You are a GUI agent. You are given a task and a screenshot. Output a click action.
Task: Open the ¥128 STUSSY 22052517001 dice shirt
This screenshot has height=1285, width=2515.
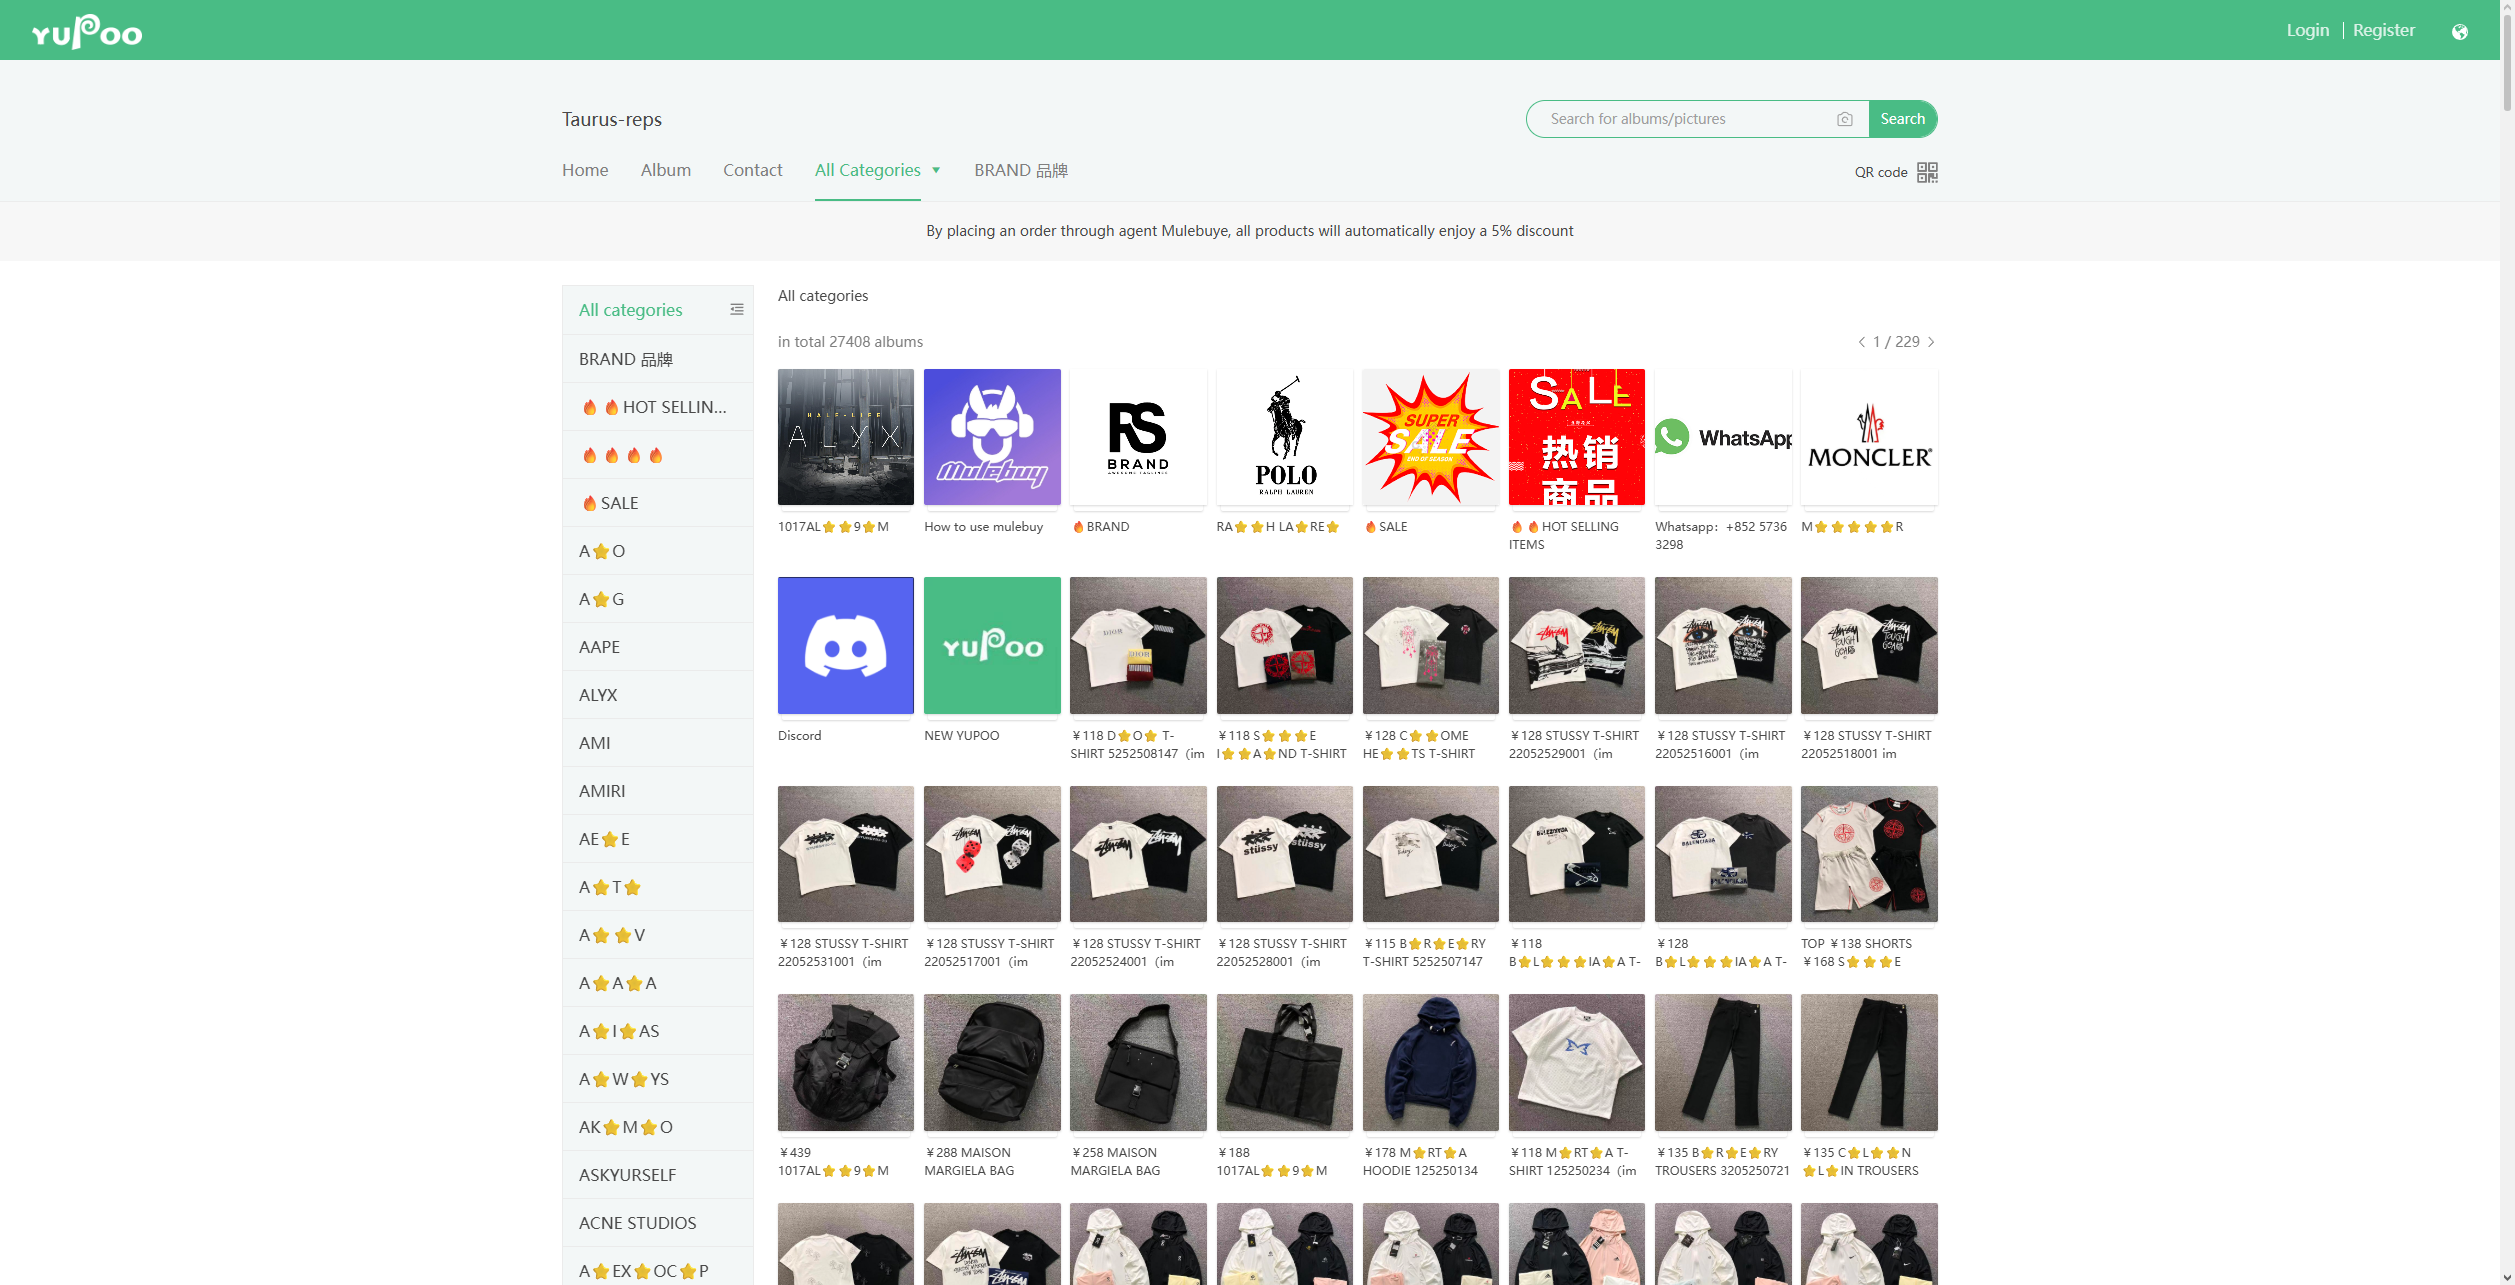[992, 854]
